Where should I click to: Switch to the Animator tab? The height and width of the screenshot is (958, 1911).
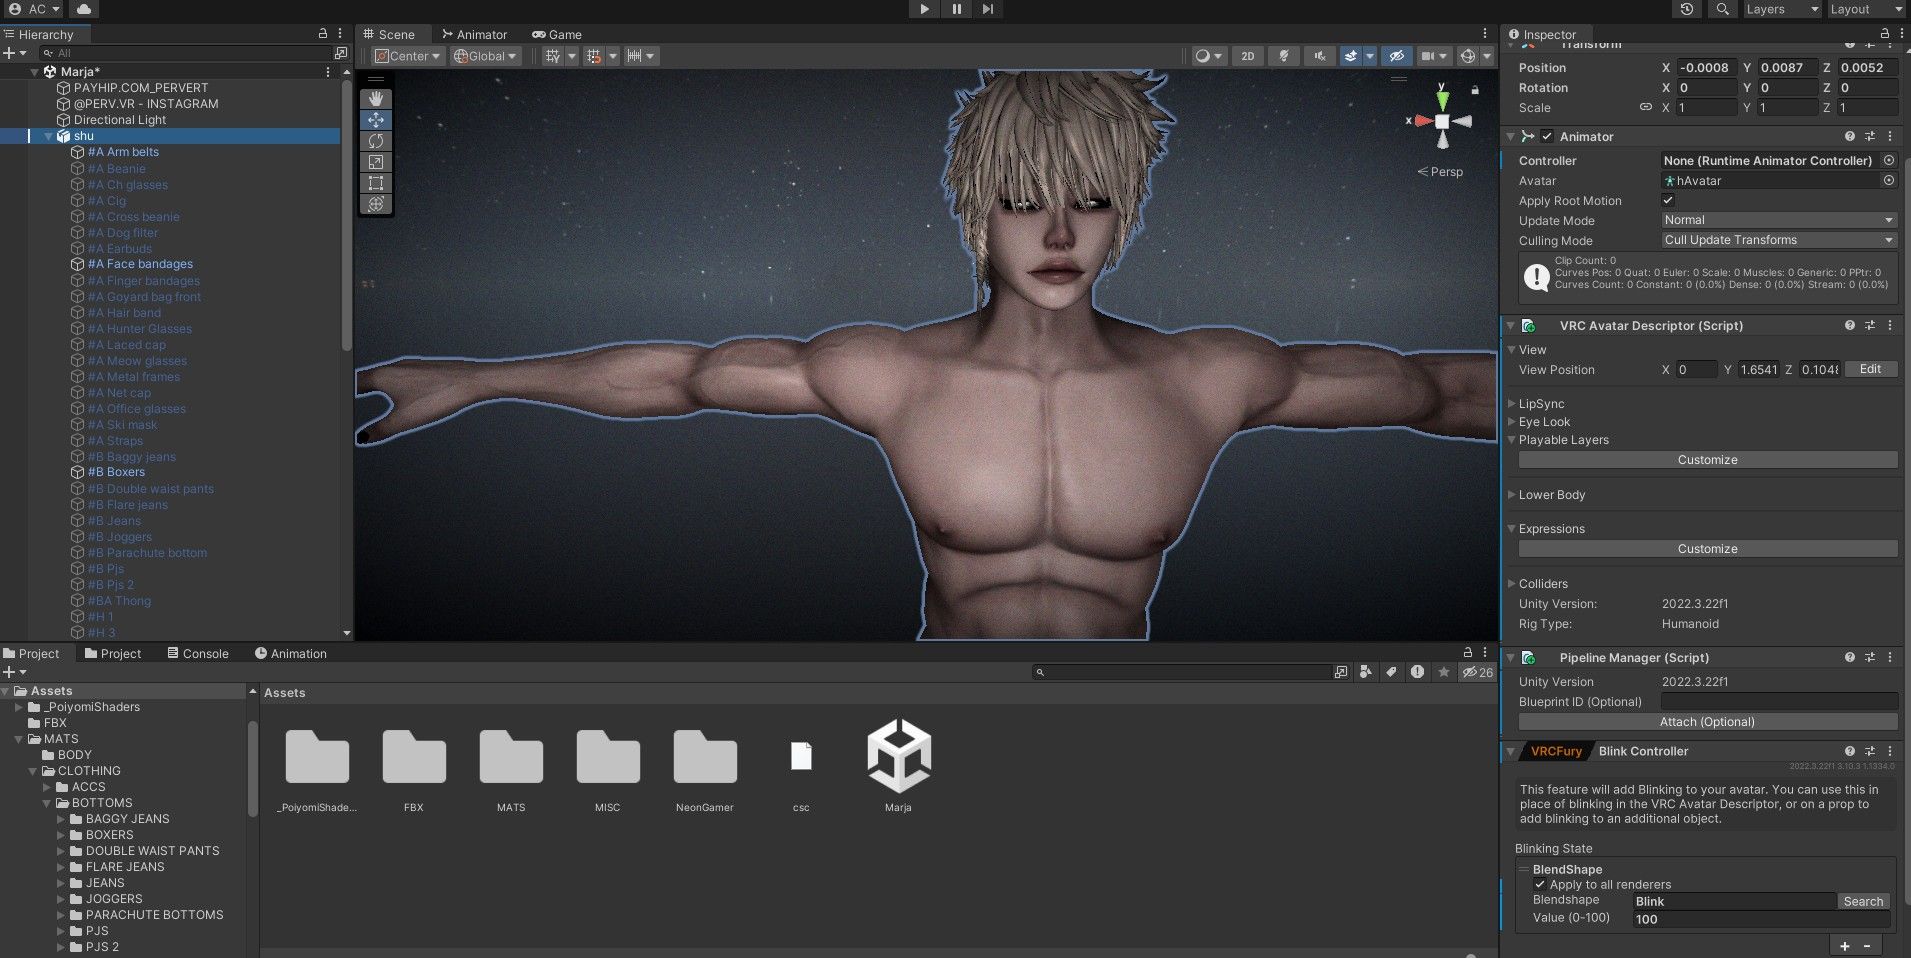point(474,34)
